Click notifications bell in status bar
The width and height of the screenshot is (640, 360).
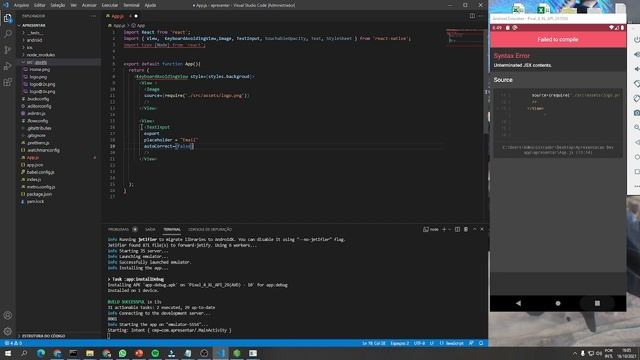coord(481,343)
